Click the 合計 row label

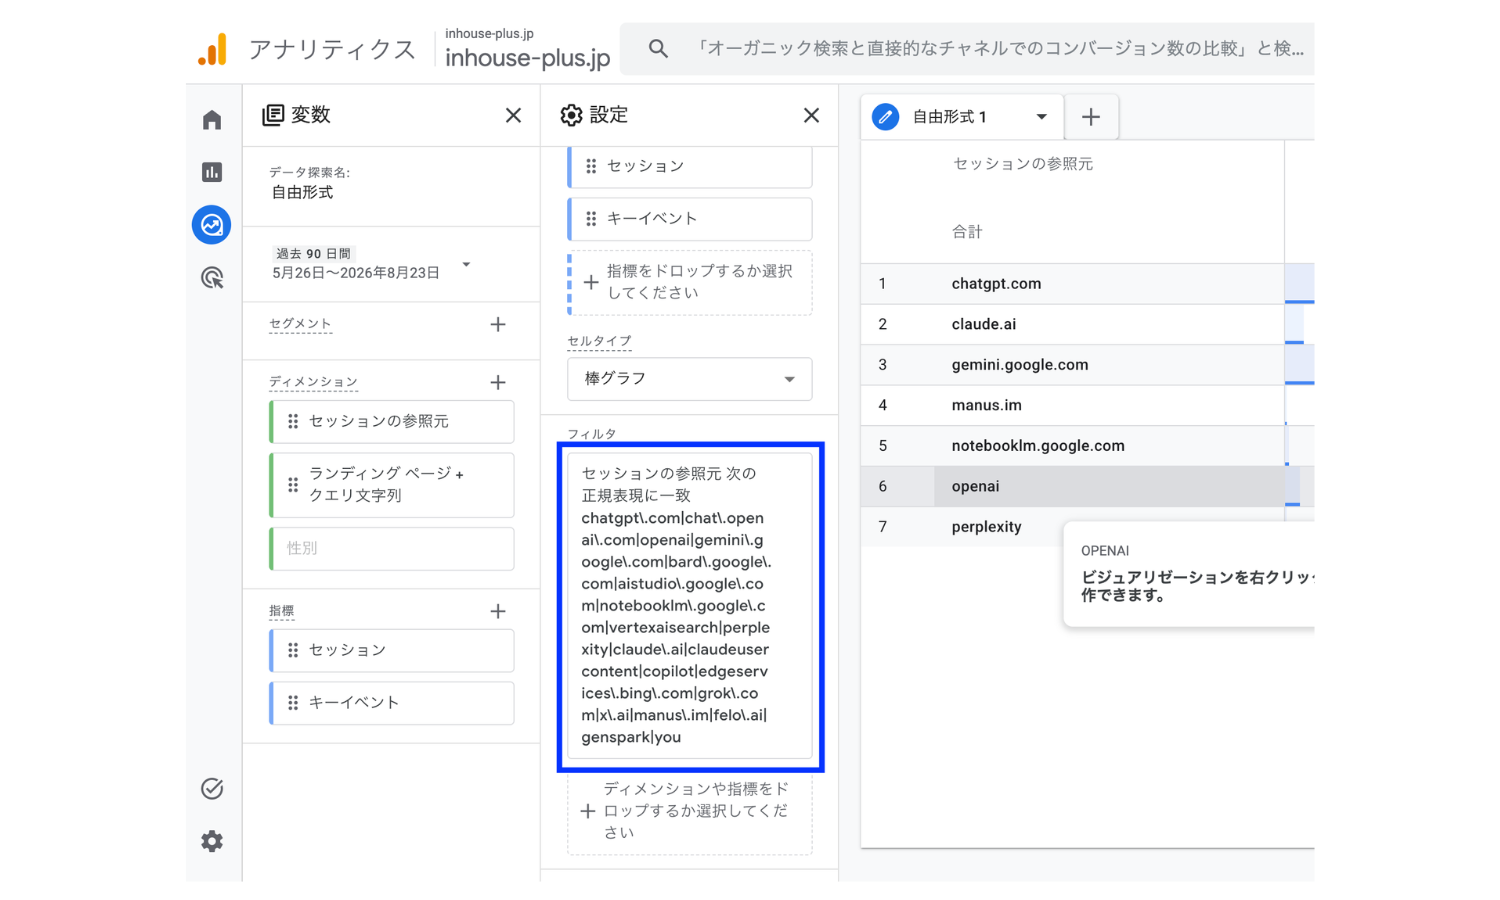click(x=967, y=232)
